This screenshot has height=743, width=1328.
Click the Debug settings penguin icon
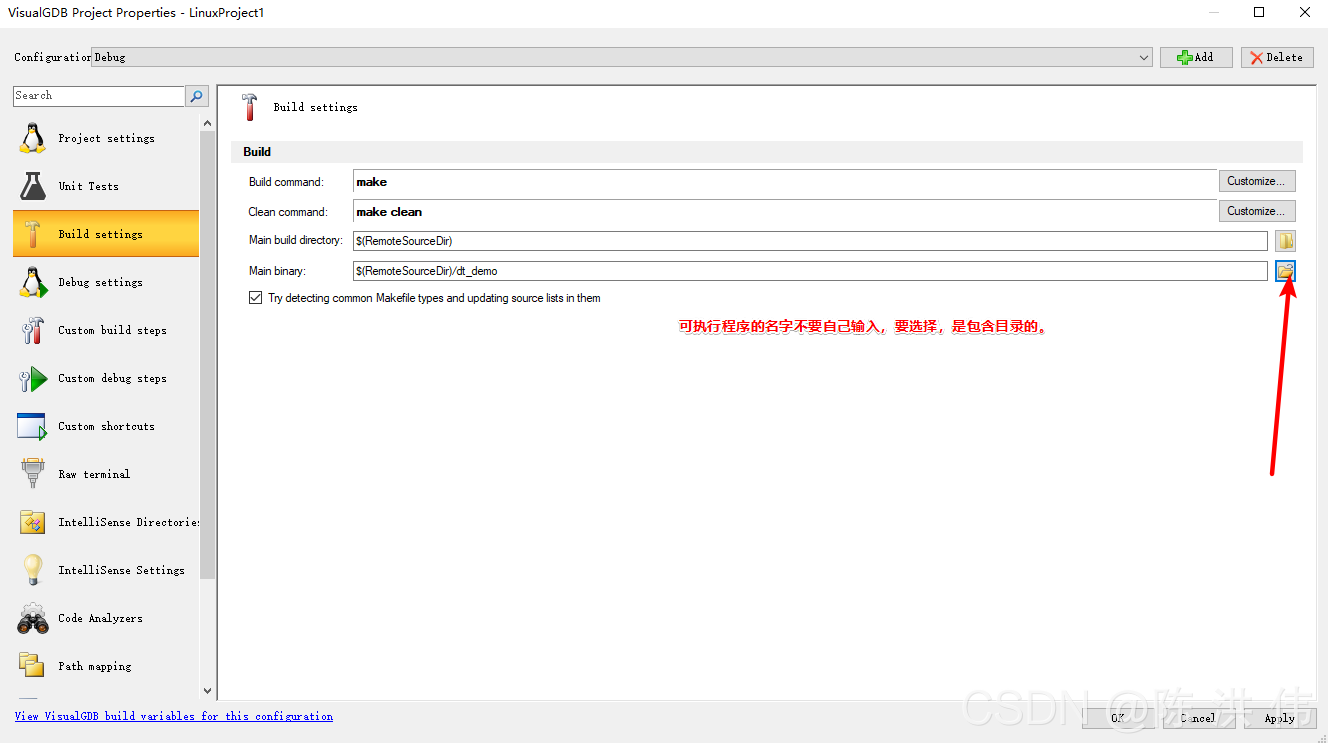pos(32,282)
